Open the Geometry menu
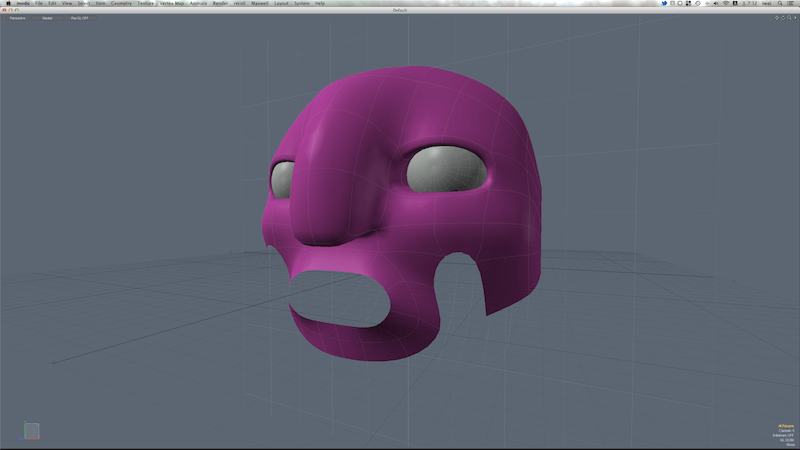 pos(121,3)
